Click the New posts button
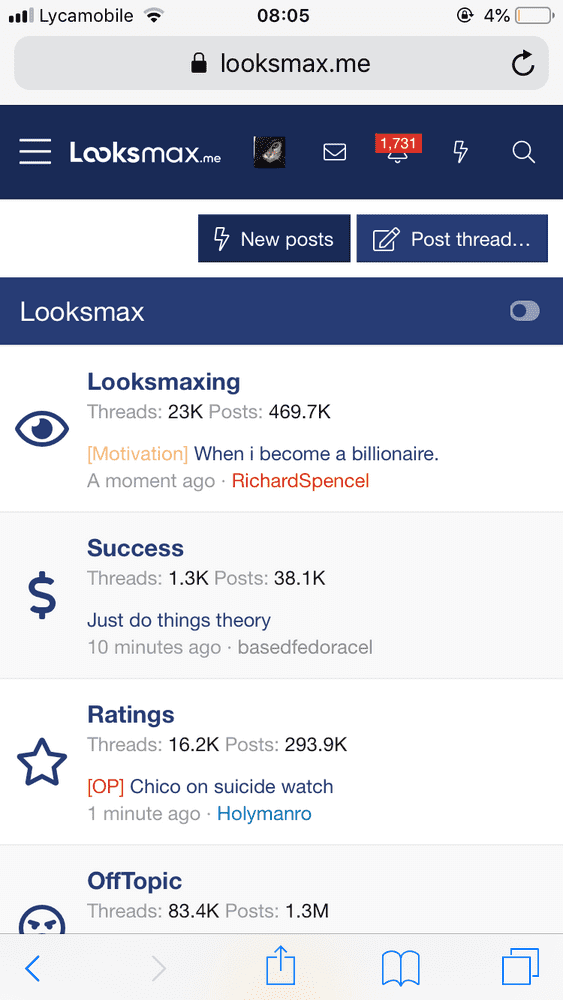This screenshot has height=1000, width=563. point(274,239)
